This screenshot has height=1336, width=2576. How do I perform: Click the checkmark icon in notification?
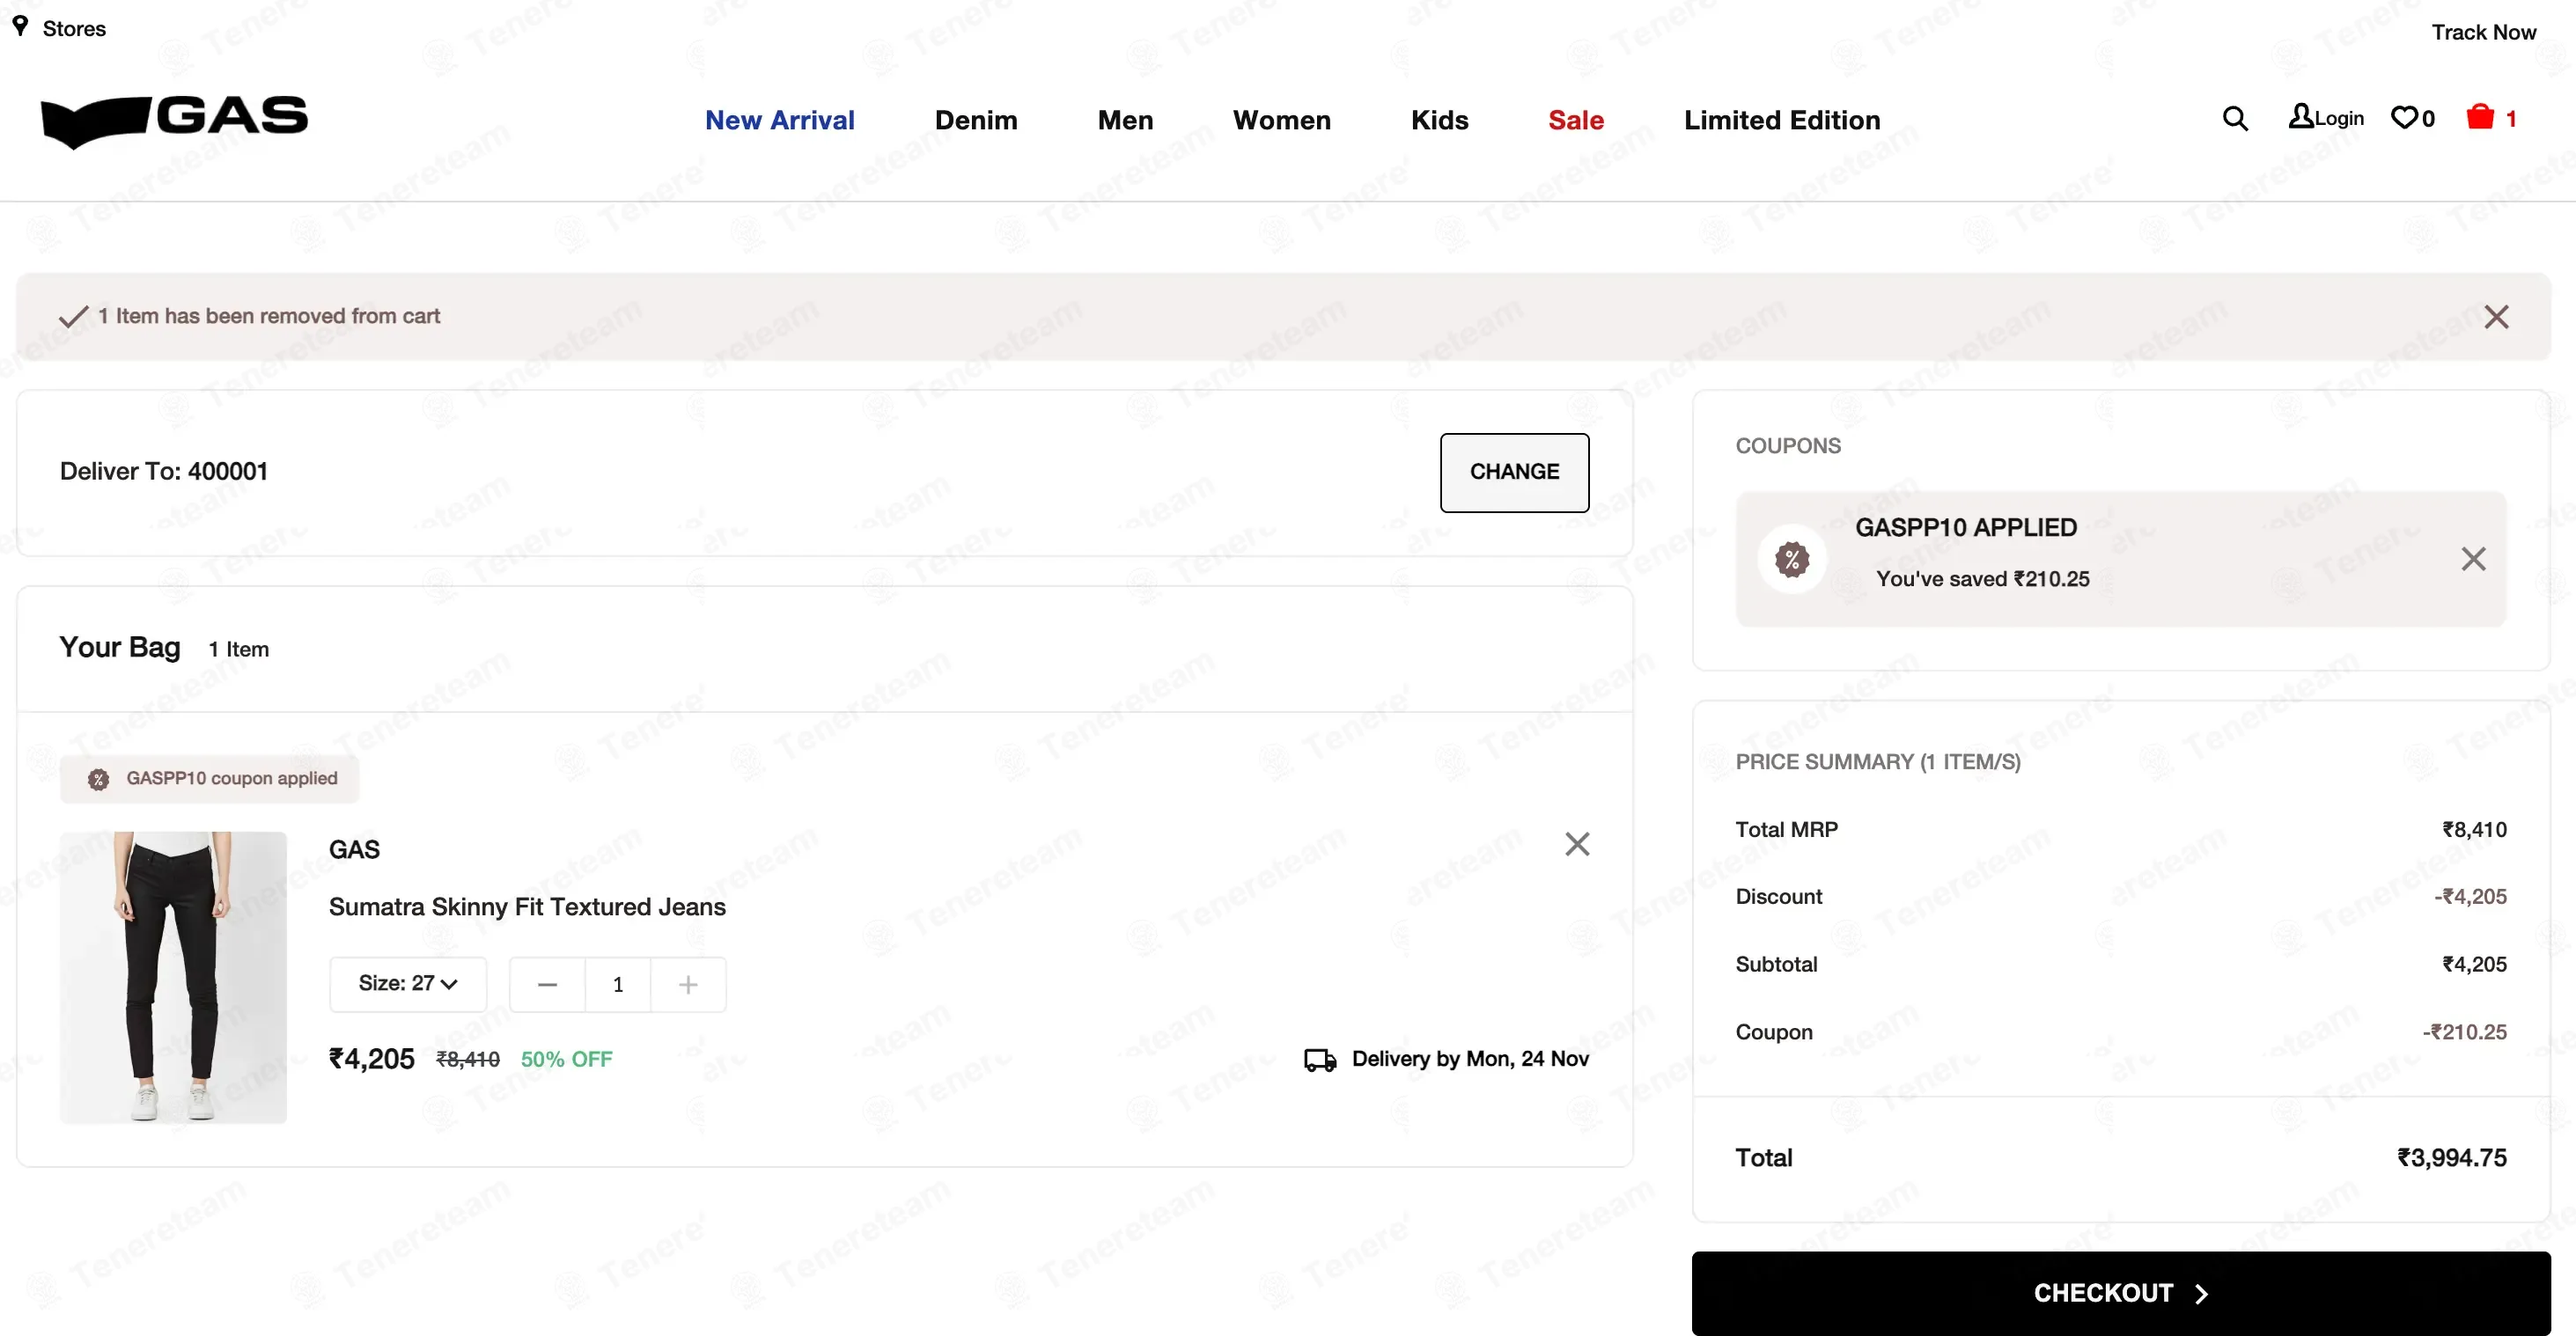(74, 316)
